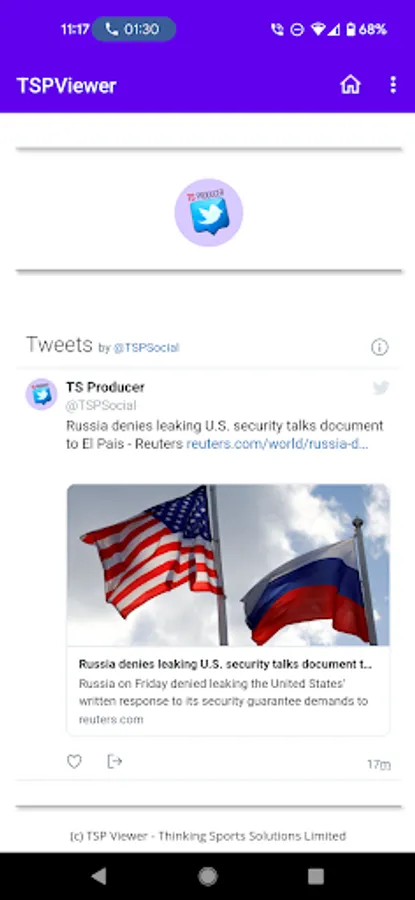Open the TS Producer profile avatar
This screenshot has height=900, width=415.
tap(41, 394)
